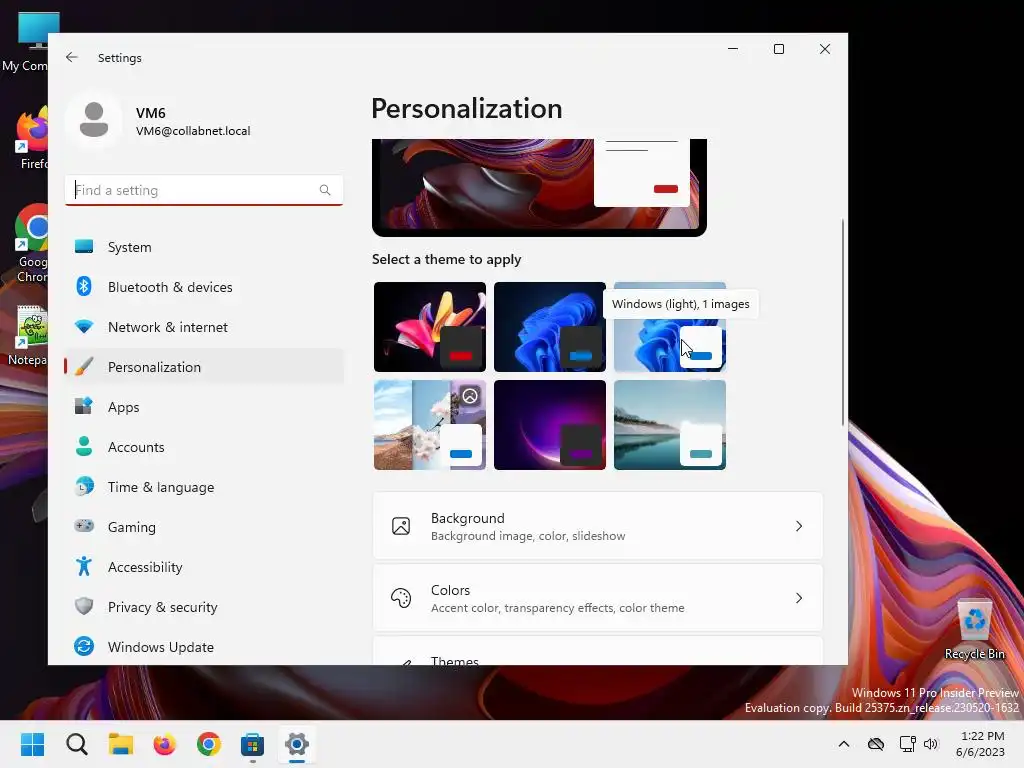The height and width of the screenshot is (768, 1024).
Task: Open Gaming controller icon
Action: coord(84,526)
